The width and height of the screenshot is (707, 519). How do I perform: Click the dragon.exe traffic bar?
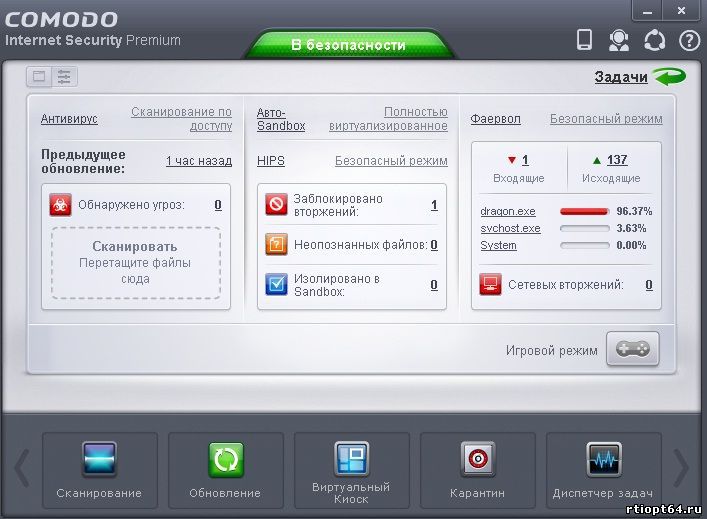click(x=584, y=211)
